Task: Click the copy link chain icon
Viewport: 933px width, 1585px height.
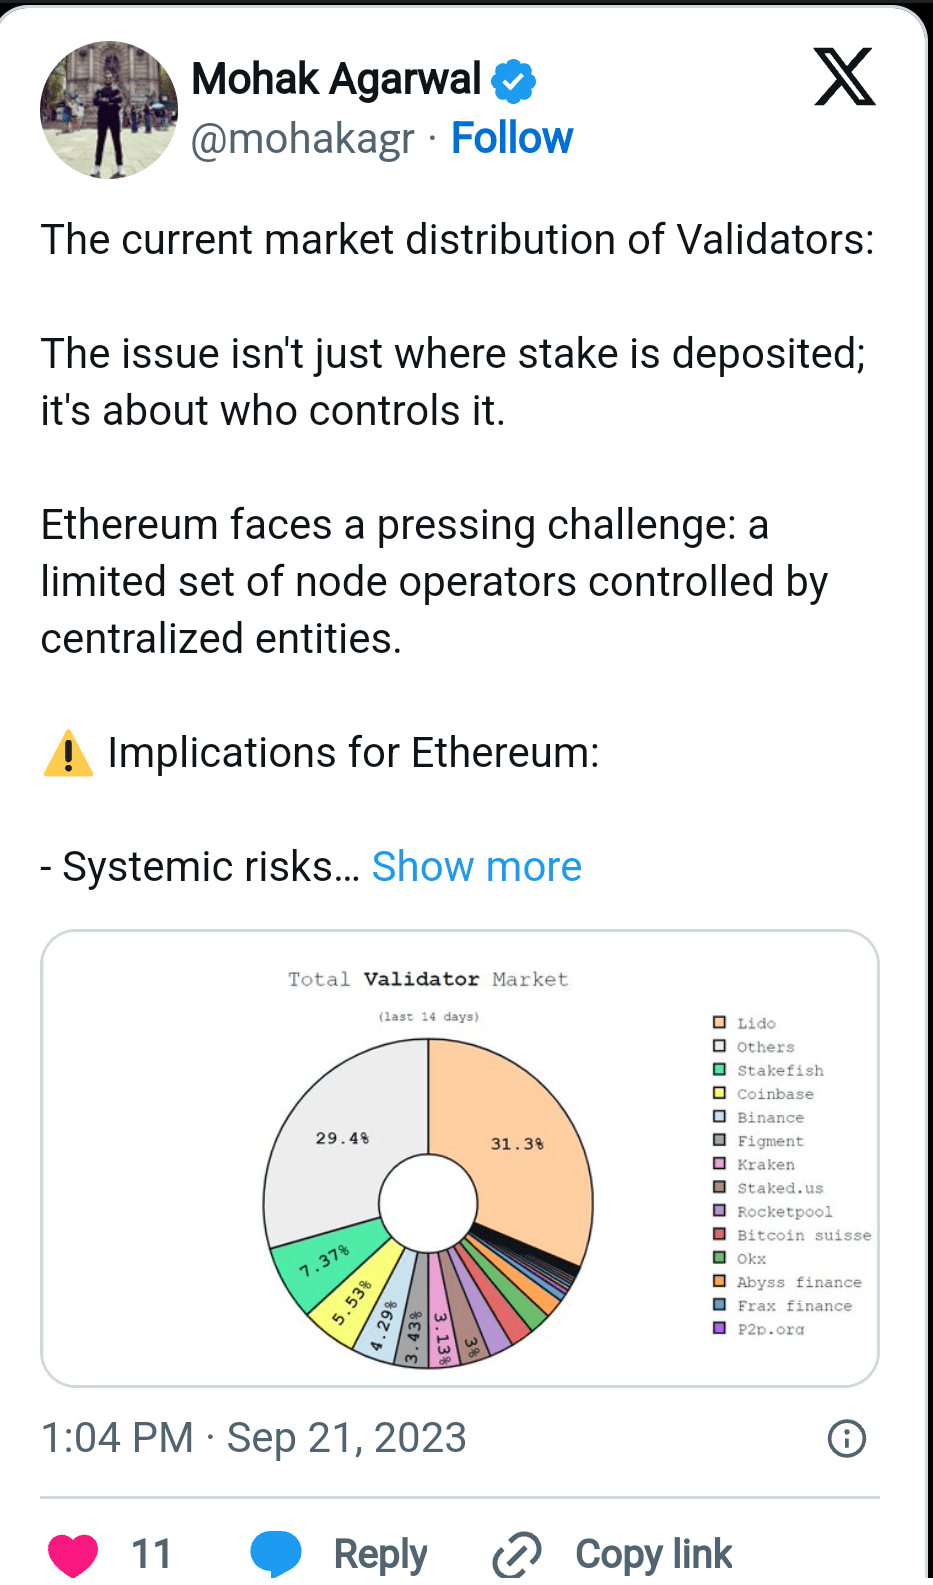Action: pos(516,1553)
